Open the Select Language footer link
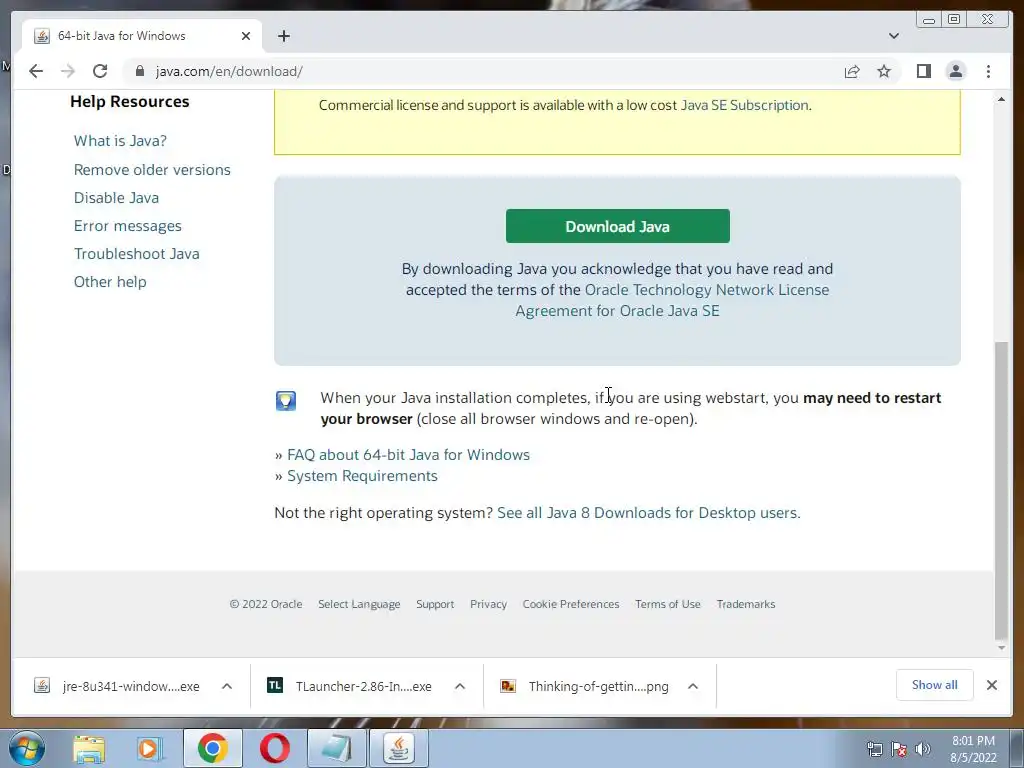 point(359,604)
